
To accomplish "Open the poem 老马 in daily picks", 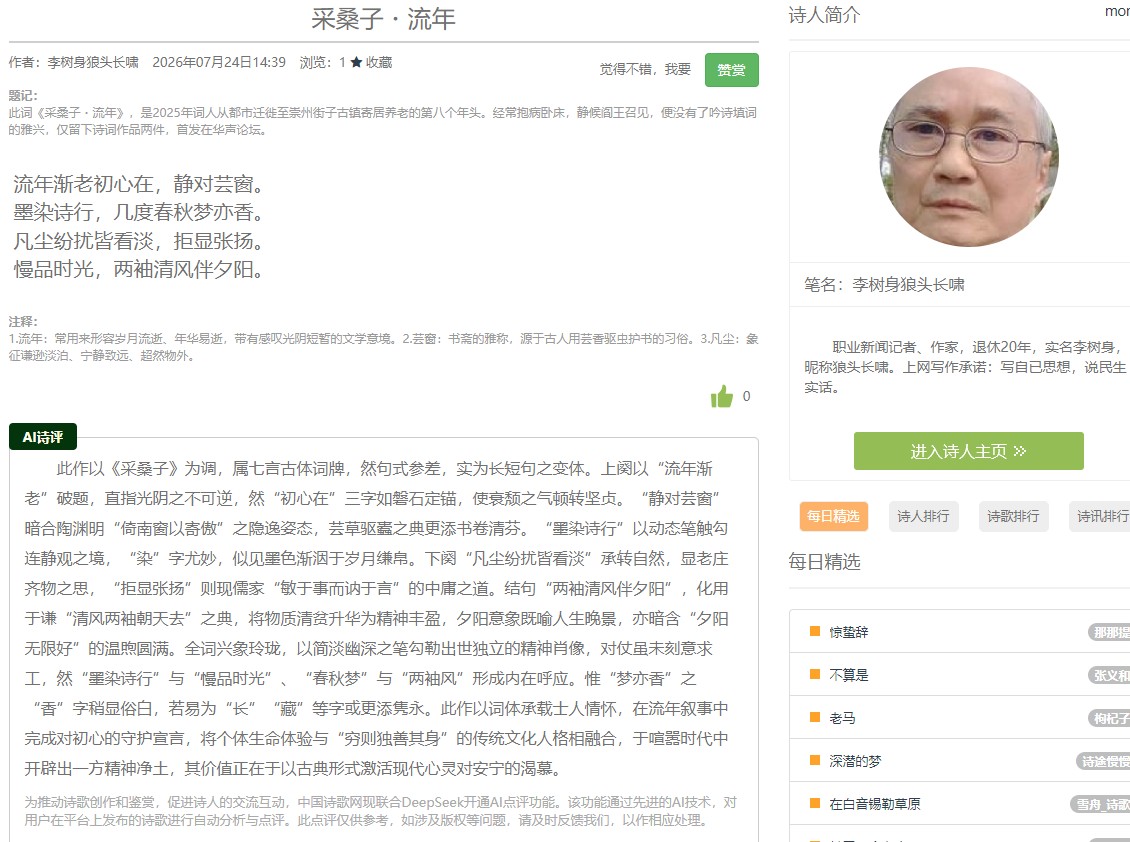I will click(x=842, y=718).
